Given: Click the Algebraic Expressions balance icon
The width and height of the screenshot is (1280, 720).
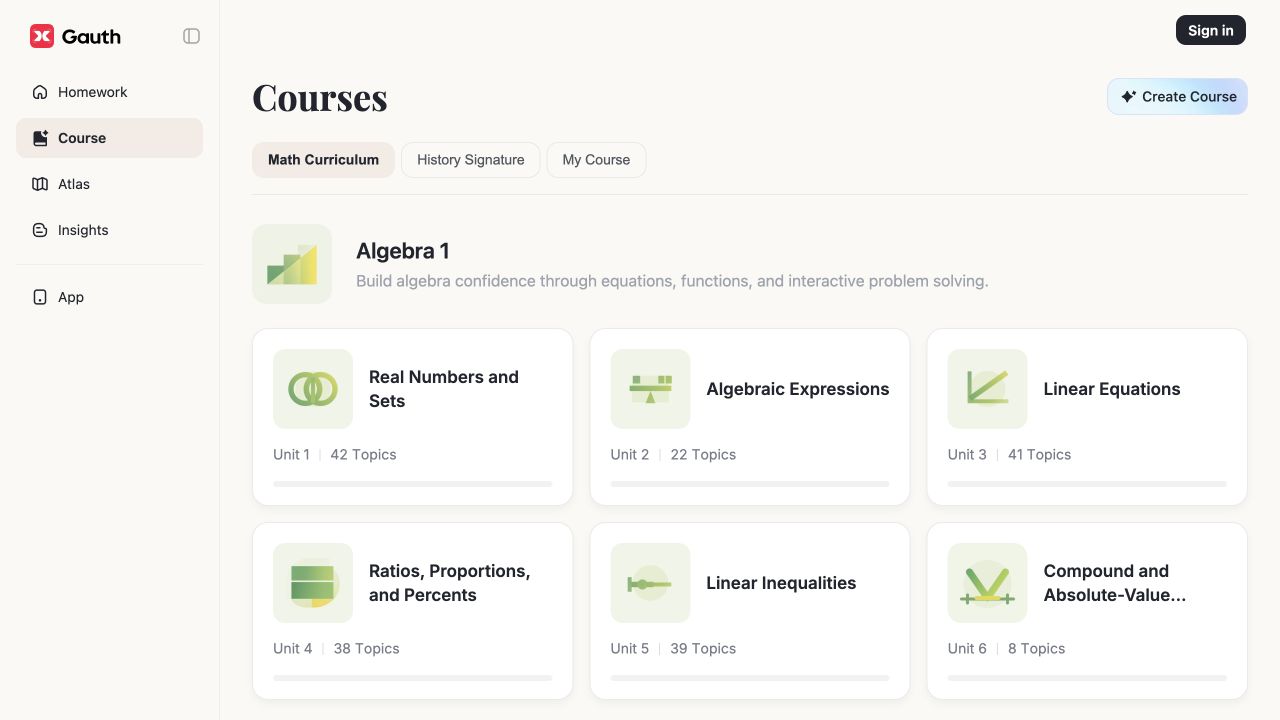Looking at the screenshot, I should [x=650, y=389].
